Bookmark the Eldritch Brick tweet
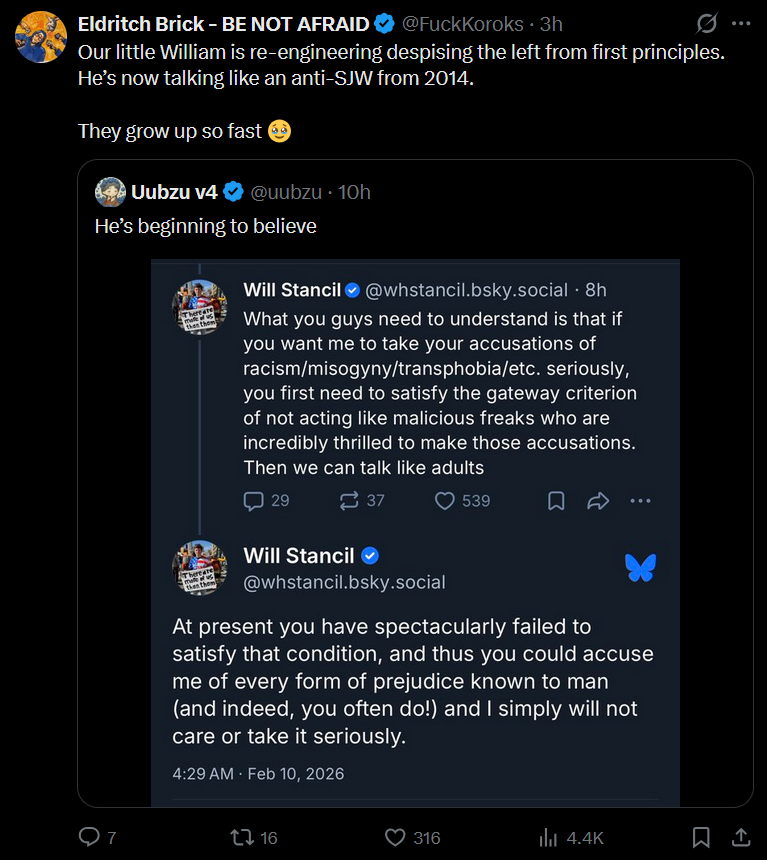This screenshot has width=767, height=860. (702, 837)
